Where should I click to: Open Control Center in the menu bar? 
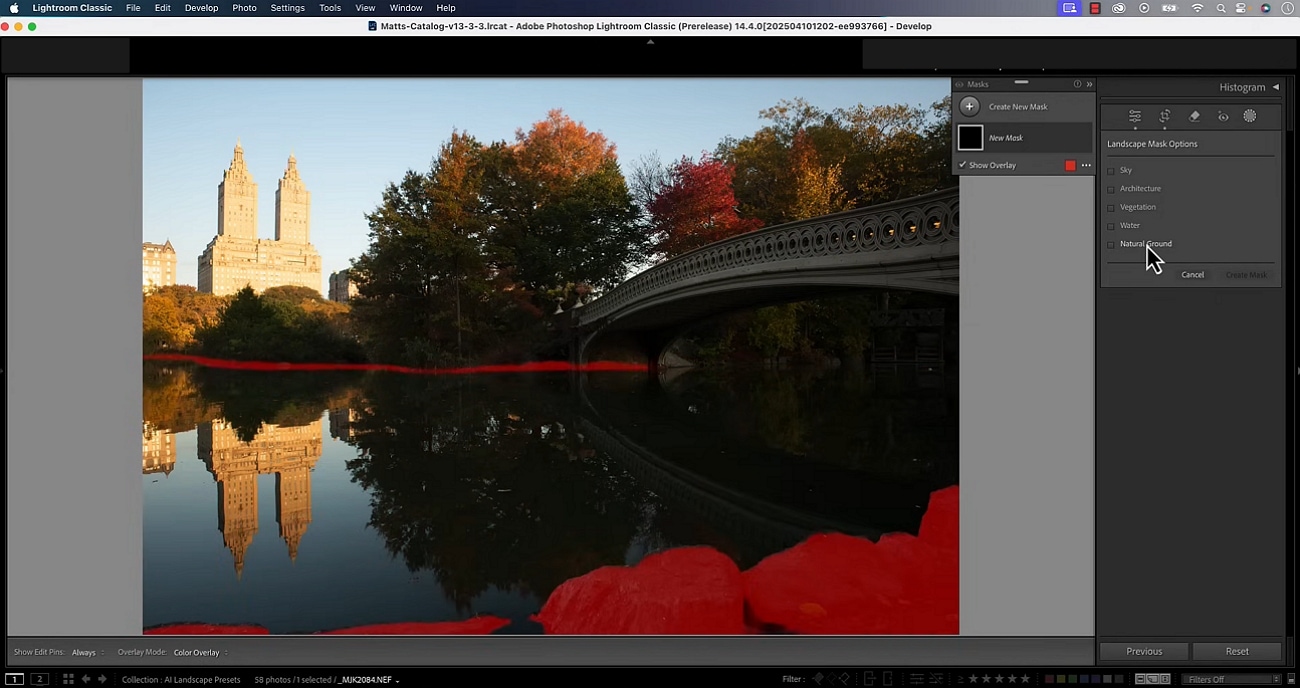coord(1243,8)
